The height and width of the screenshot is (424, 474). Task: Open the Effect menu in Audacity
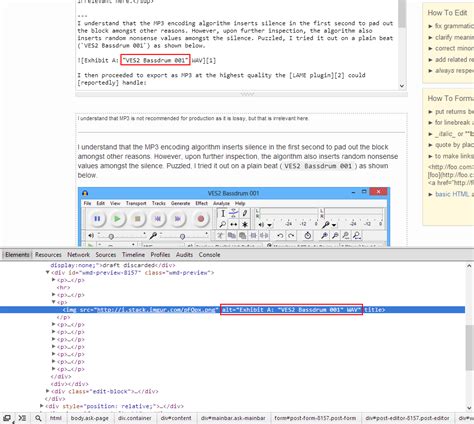pos(201,203)
